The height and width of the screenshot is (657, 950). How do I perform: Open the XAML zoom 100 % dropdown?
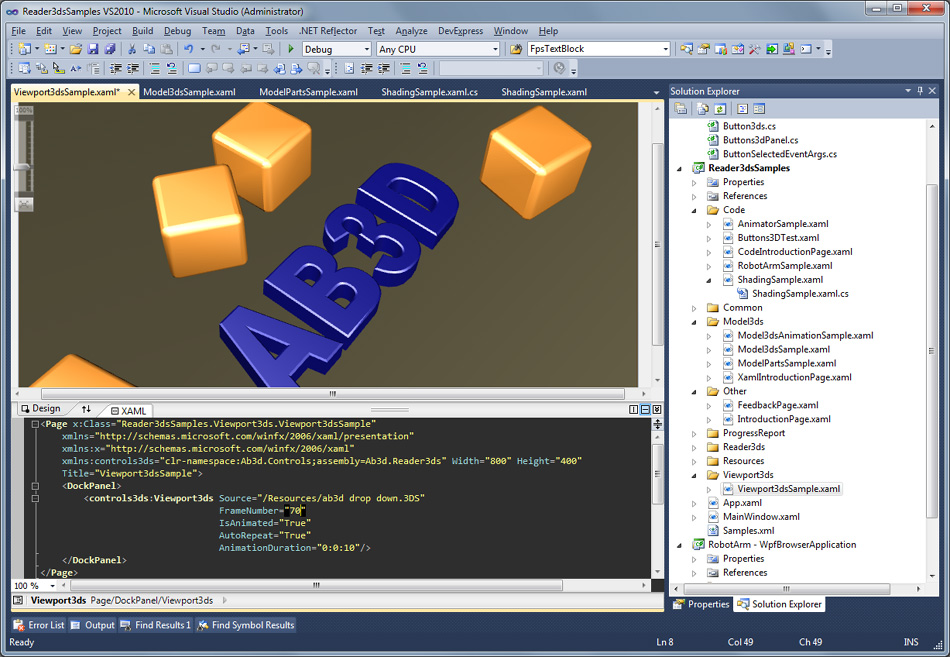pos(53,586)
